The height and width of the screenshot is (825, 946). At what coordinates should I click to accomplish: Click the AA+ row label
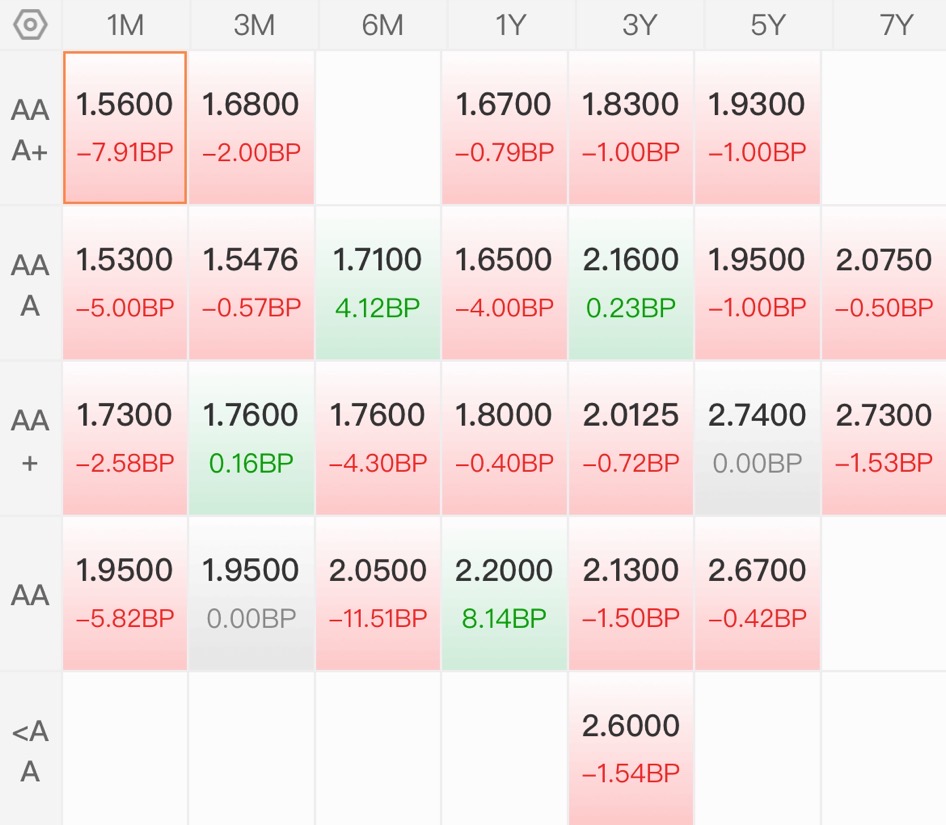30,439
